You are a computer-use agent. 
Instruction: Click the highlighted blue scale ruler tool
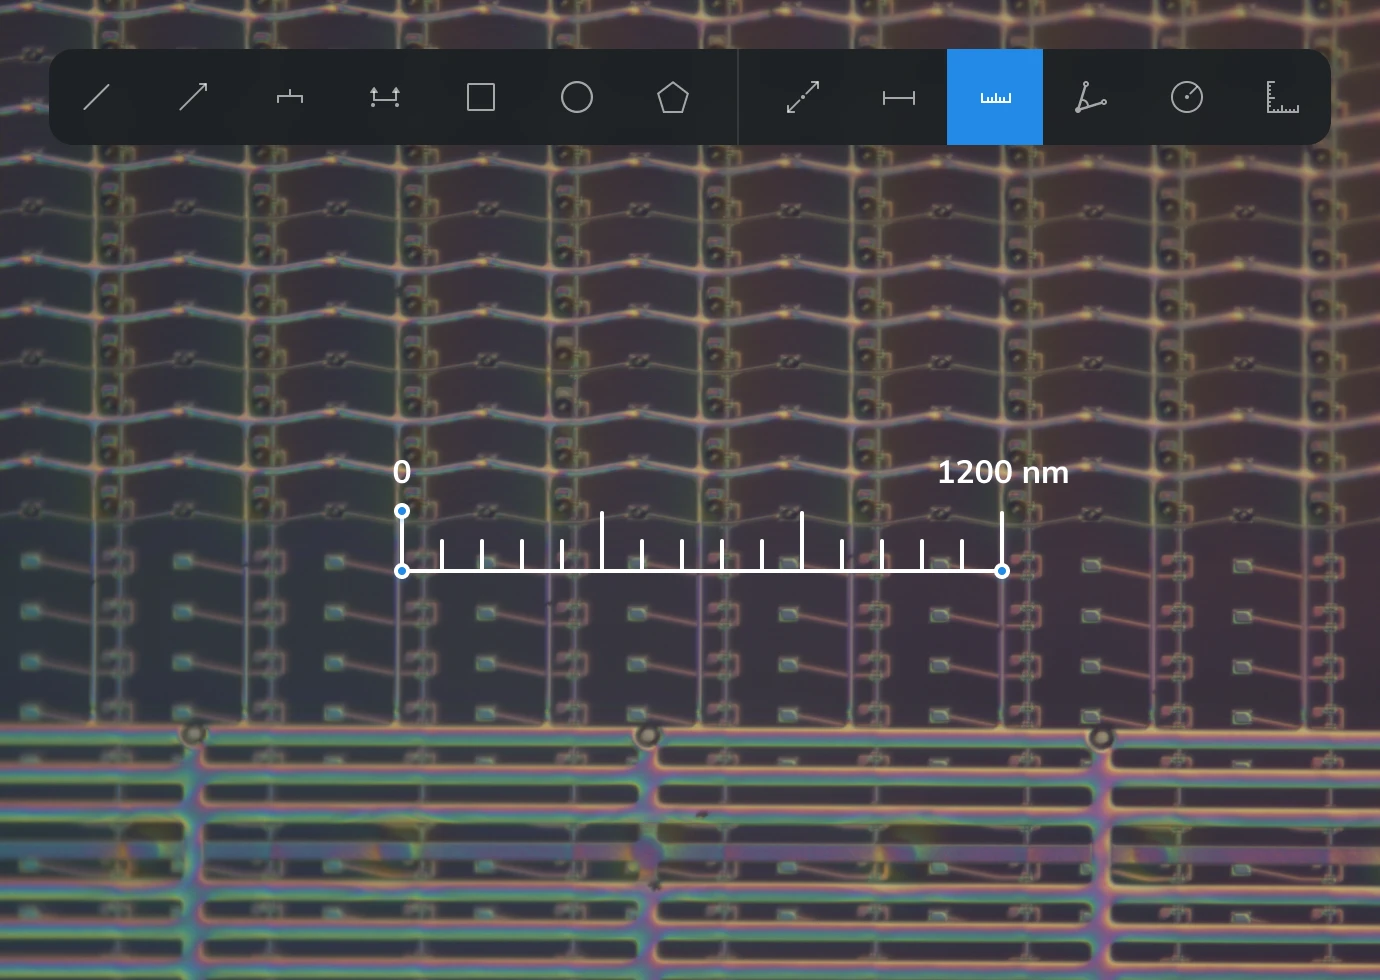pyautogui.click(x=995, y=97)
